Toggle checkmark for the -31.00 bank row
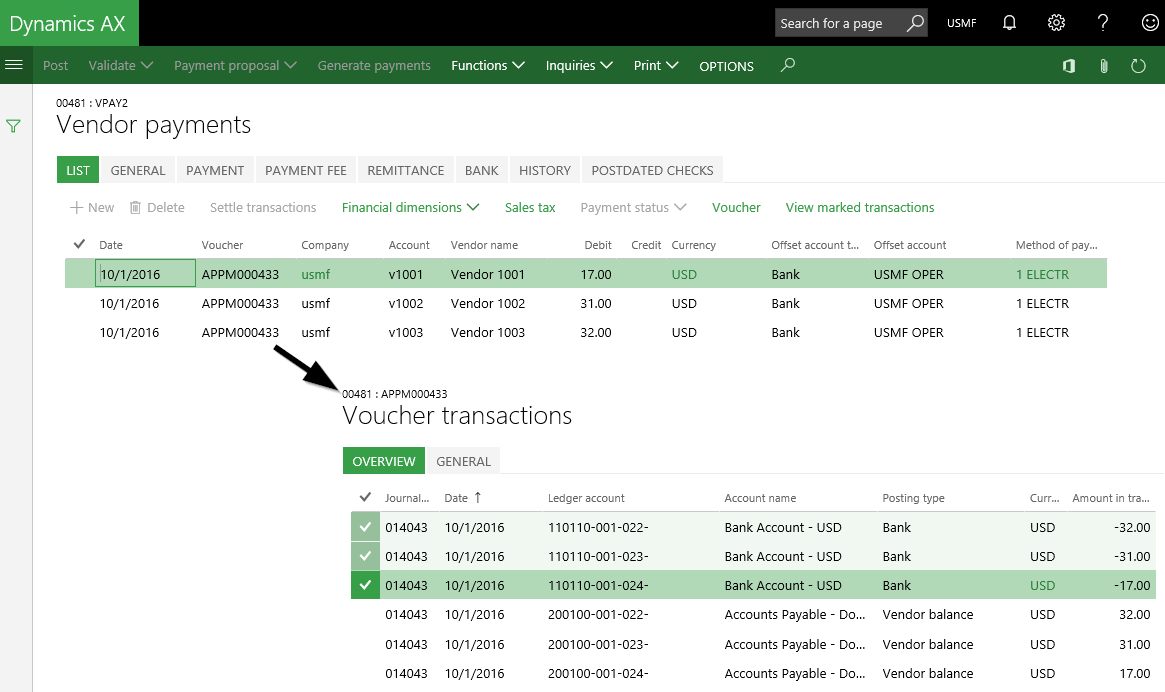Image resolution: width=1165 pixels, height=692 pixels. [x=365, y=556]
